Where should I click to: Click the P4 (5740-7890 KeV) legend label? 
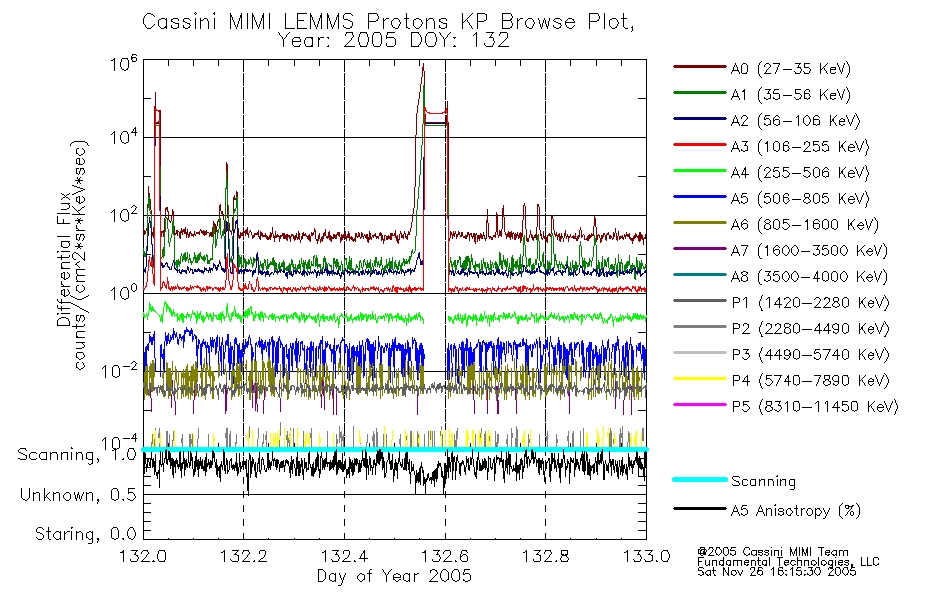tap(810, 381)
